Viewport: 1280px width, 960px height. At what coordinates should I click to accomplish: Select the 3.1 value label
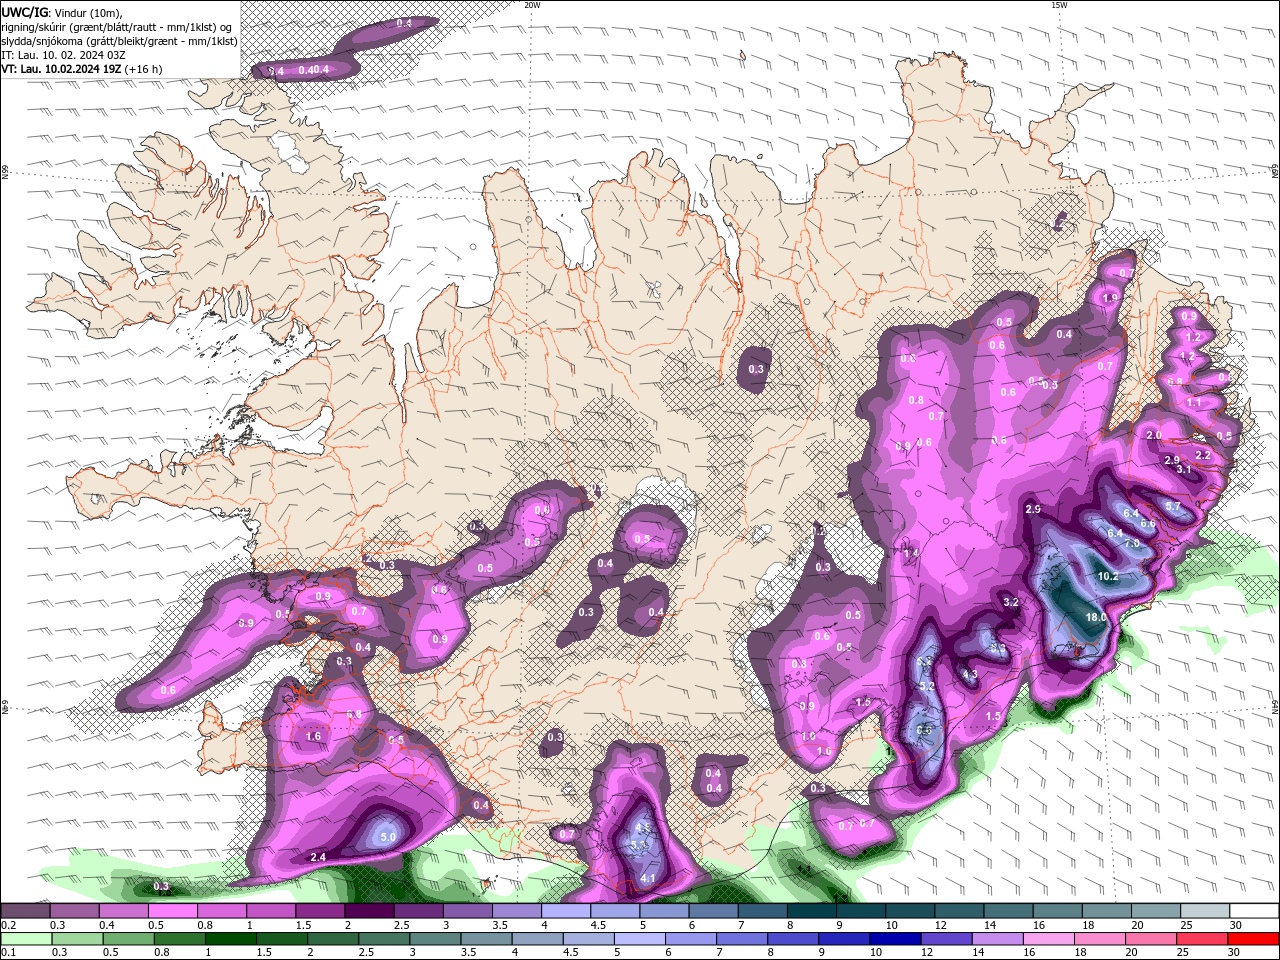1184,469
